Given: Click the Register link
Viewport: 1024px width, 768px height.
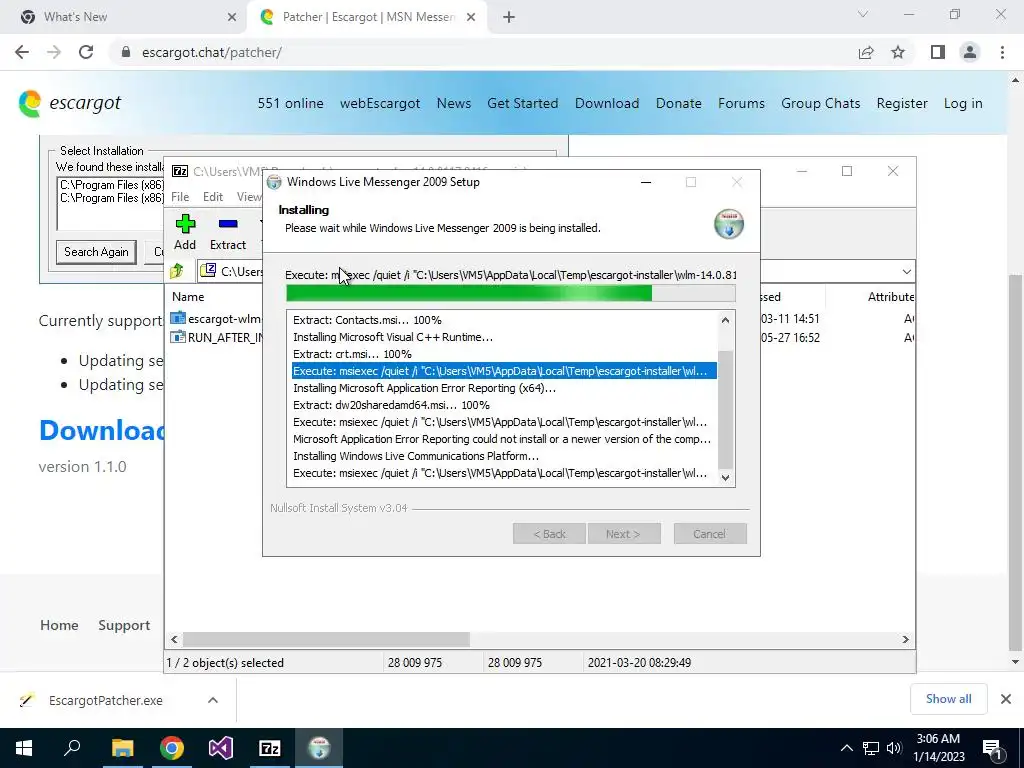Looking at the screenshot, I should [902, 103].
